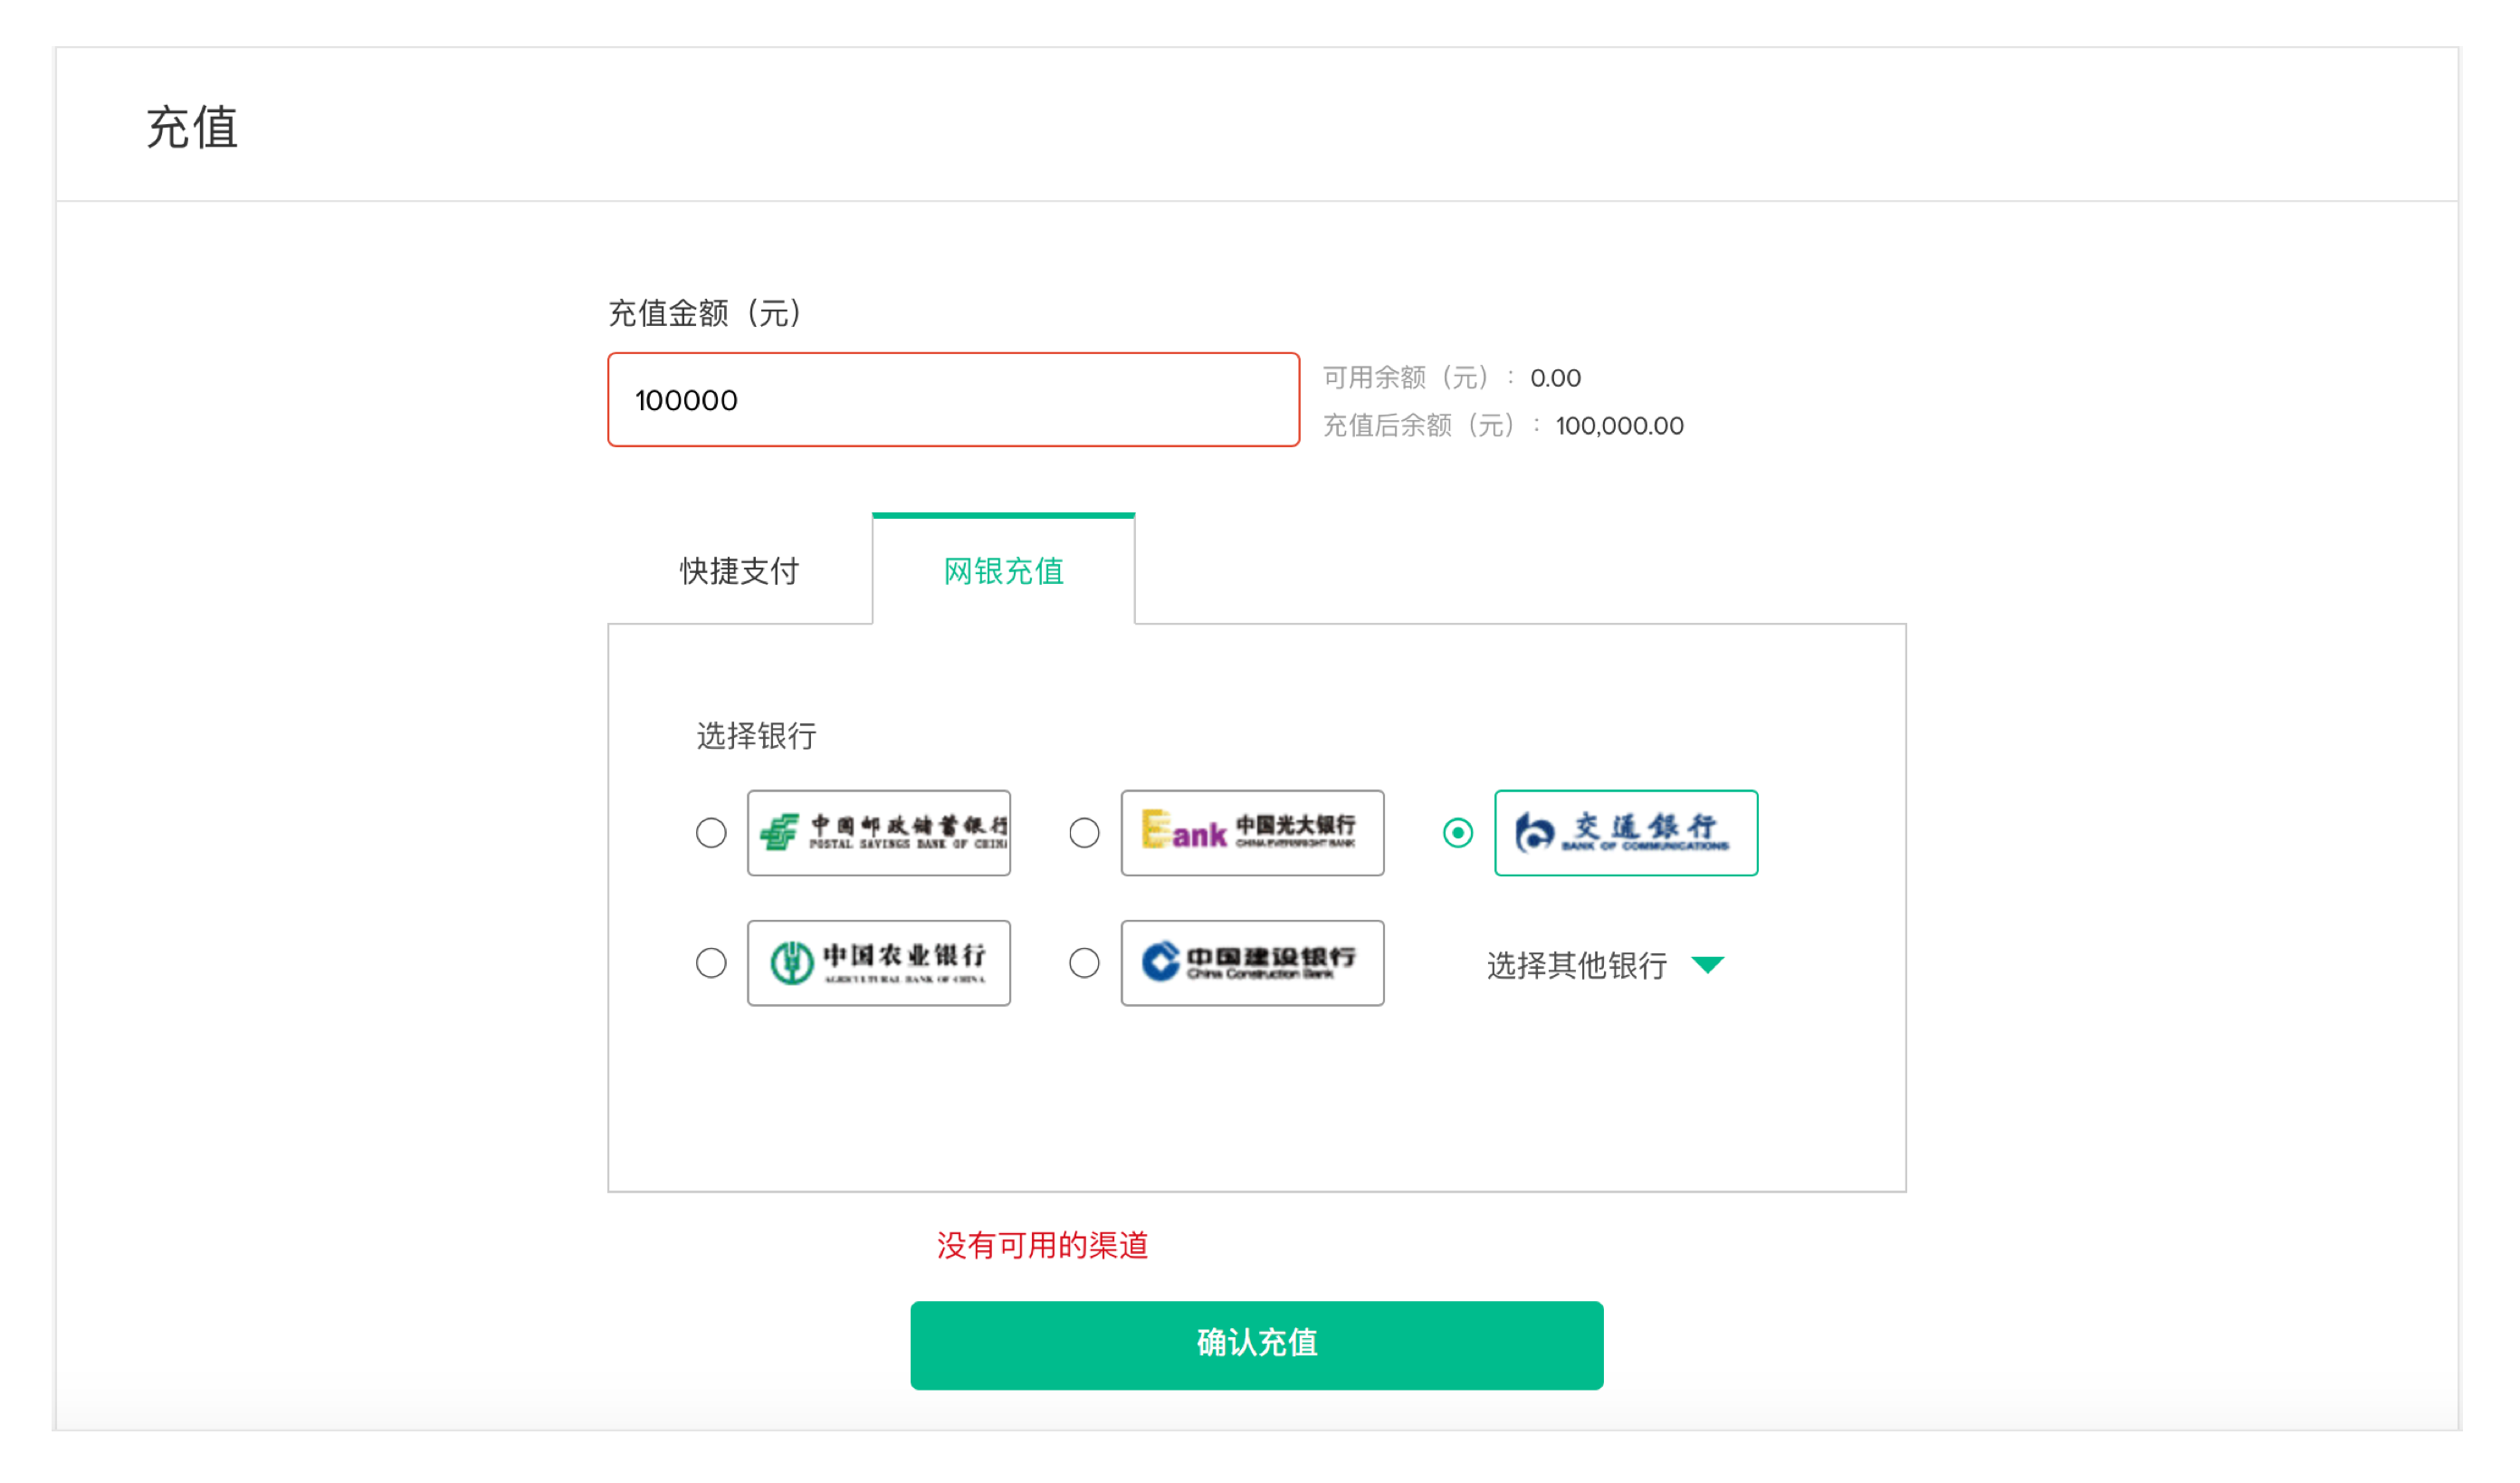This screenshot has height=1483, width=2520.
Task: Select Bank of Communications radio button
Action: tap(1458, 833)
